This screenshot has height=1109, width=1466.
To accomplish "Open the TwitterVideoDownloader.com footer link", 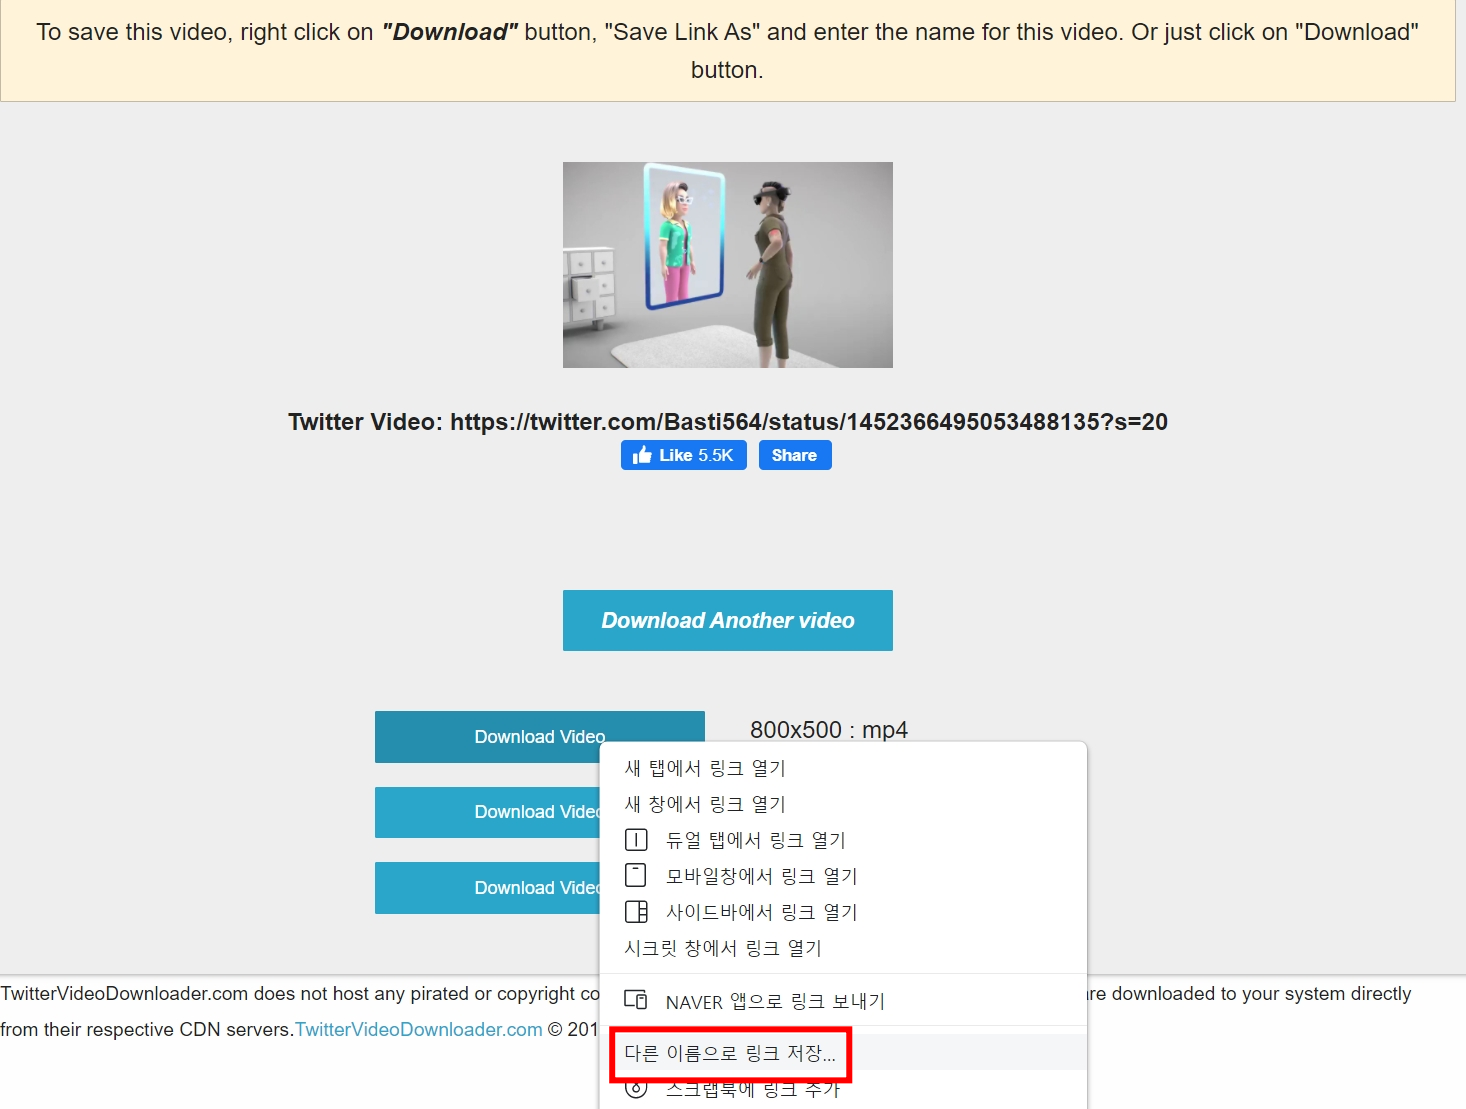I will (419, 1029).
